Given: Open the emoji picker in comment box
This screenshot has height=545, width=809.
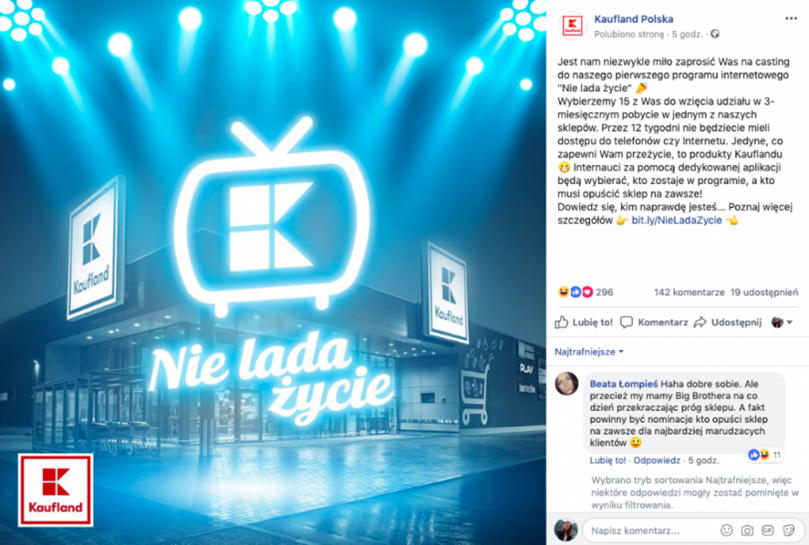Looking at the screenshot, I should (x=726, y=530).
